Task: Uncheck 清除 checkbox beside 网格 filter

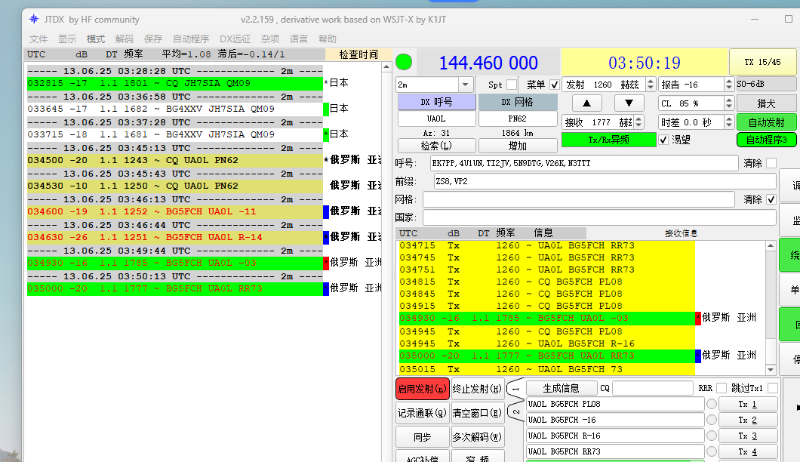Action: 771,199
